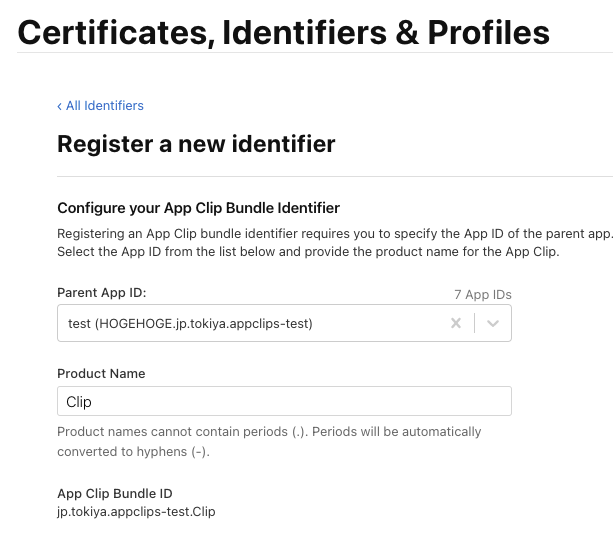
Task: Open the test (HOGEHOGE.jp.tokiya.appclips-test) combo box
Action: (250, 323)
